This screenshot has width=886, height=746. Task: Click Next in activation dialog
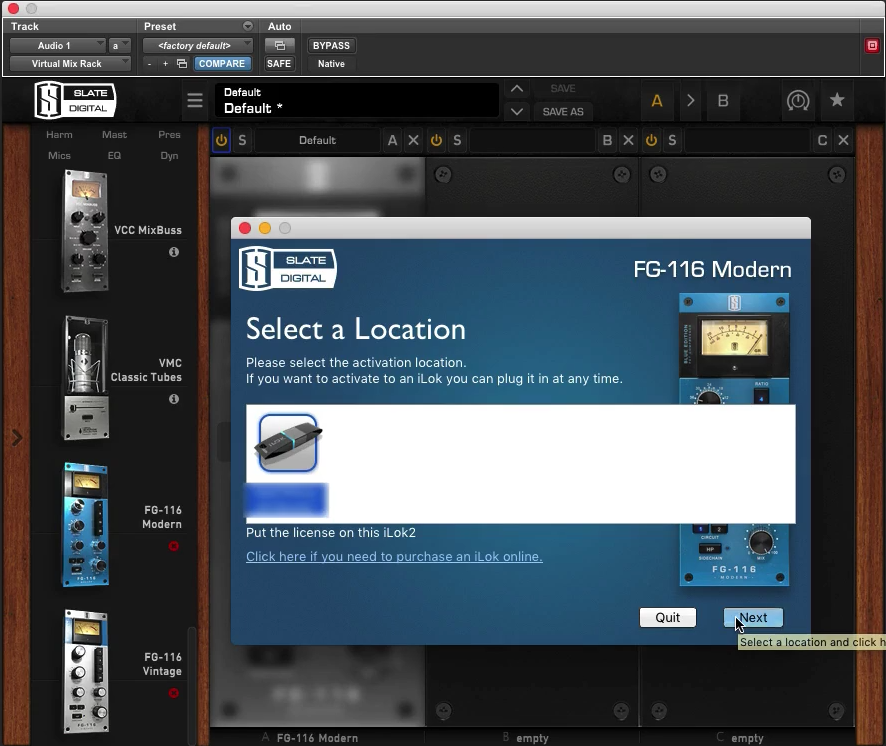click(753, 618)
